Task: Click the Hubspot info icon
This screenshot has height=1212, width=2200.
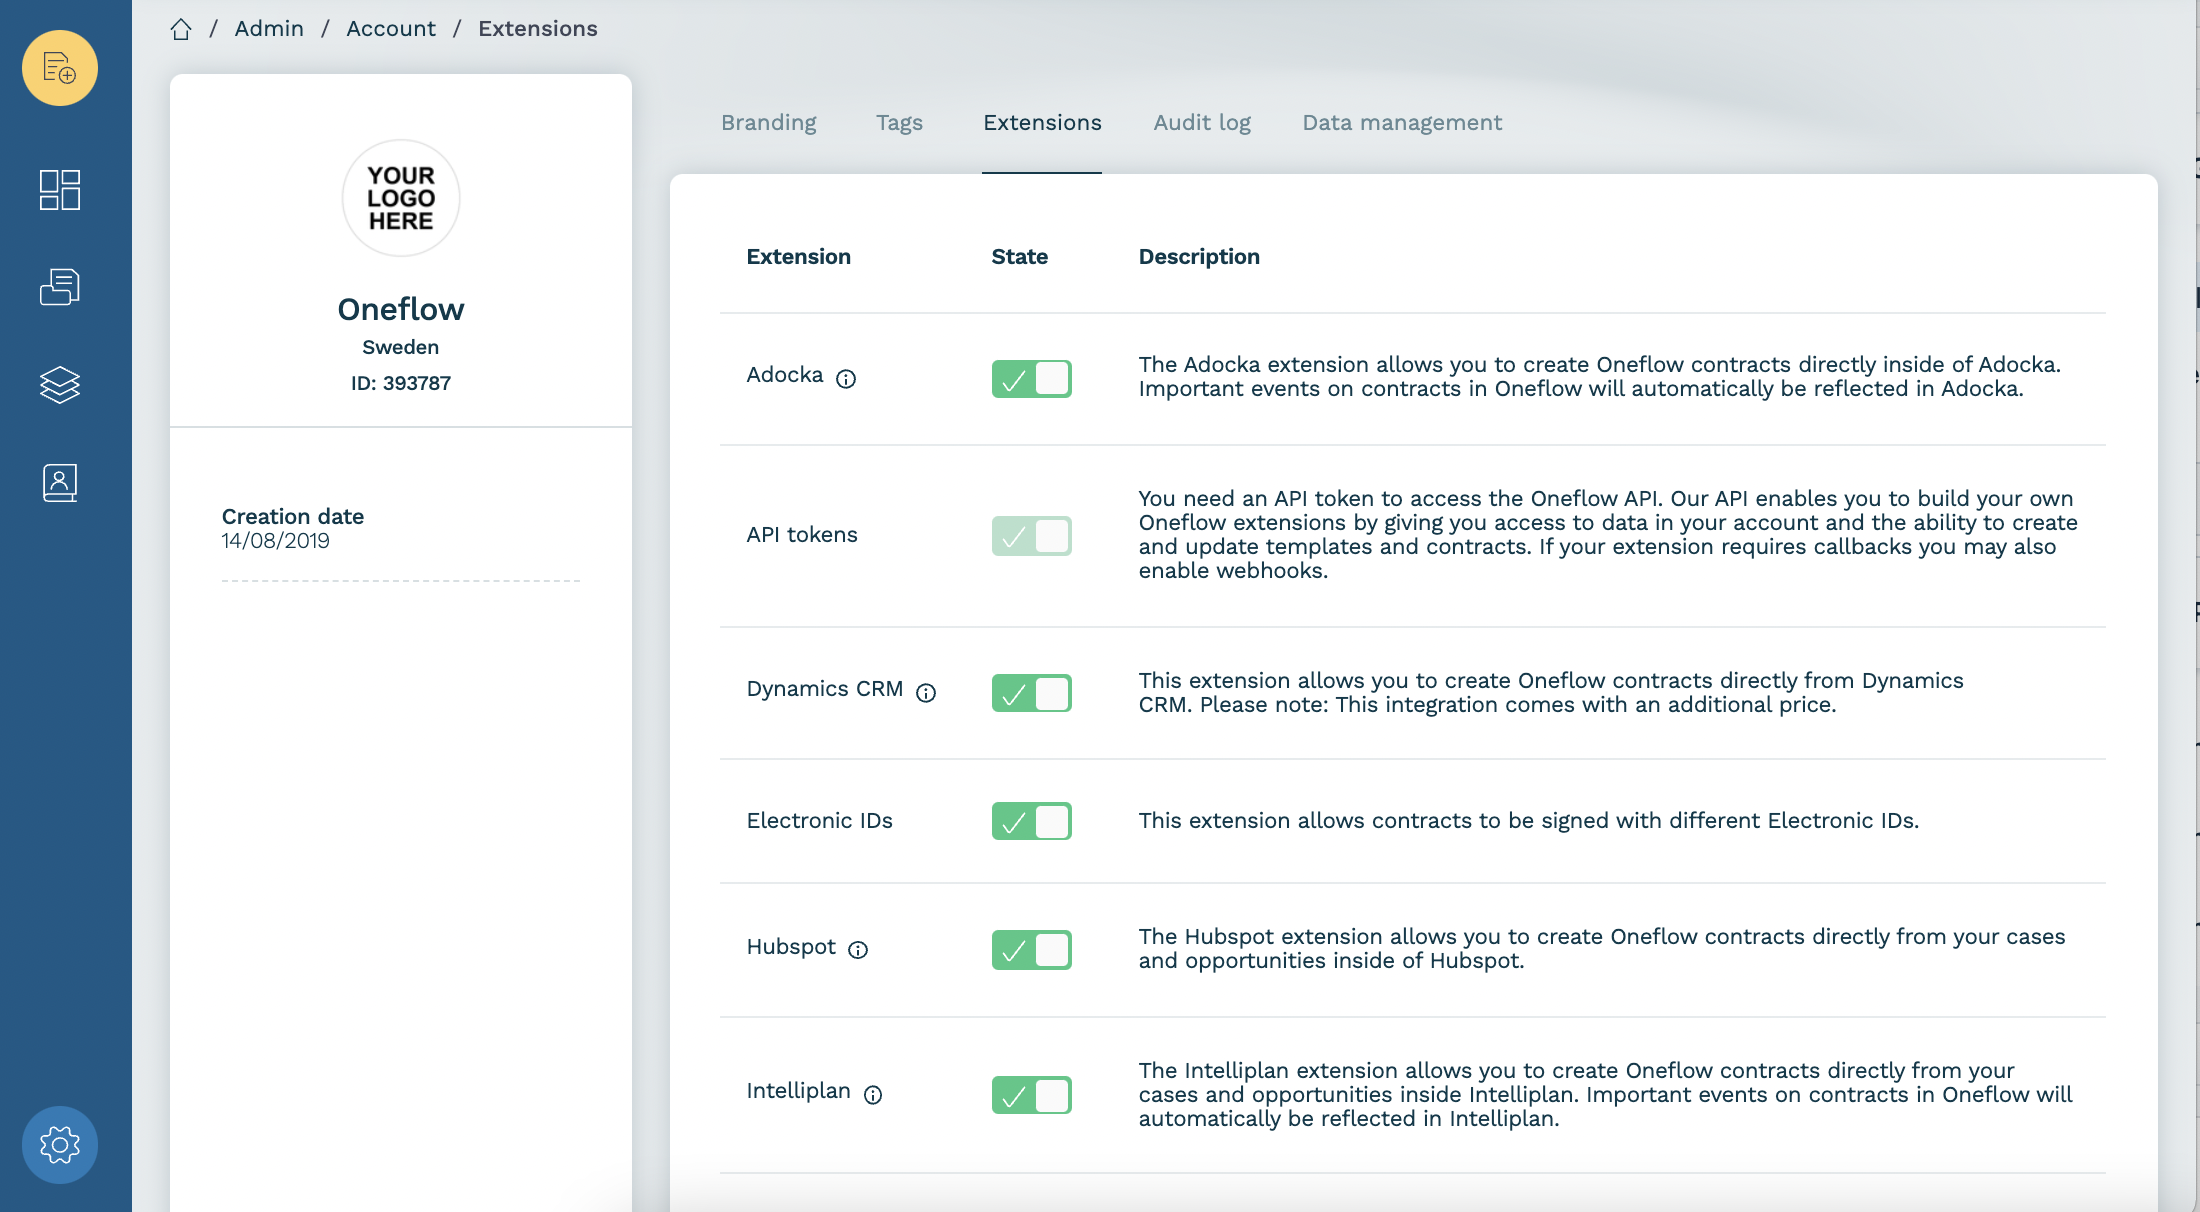Action: tap(858, 950)
